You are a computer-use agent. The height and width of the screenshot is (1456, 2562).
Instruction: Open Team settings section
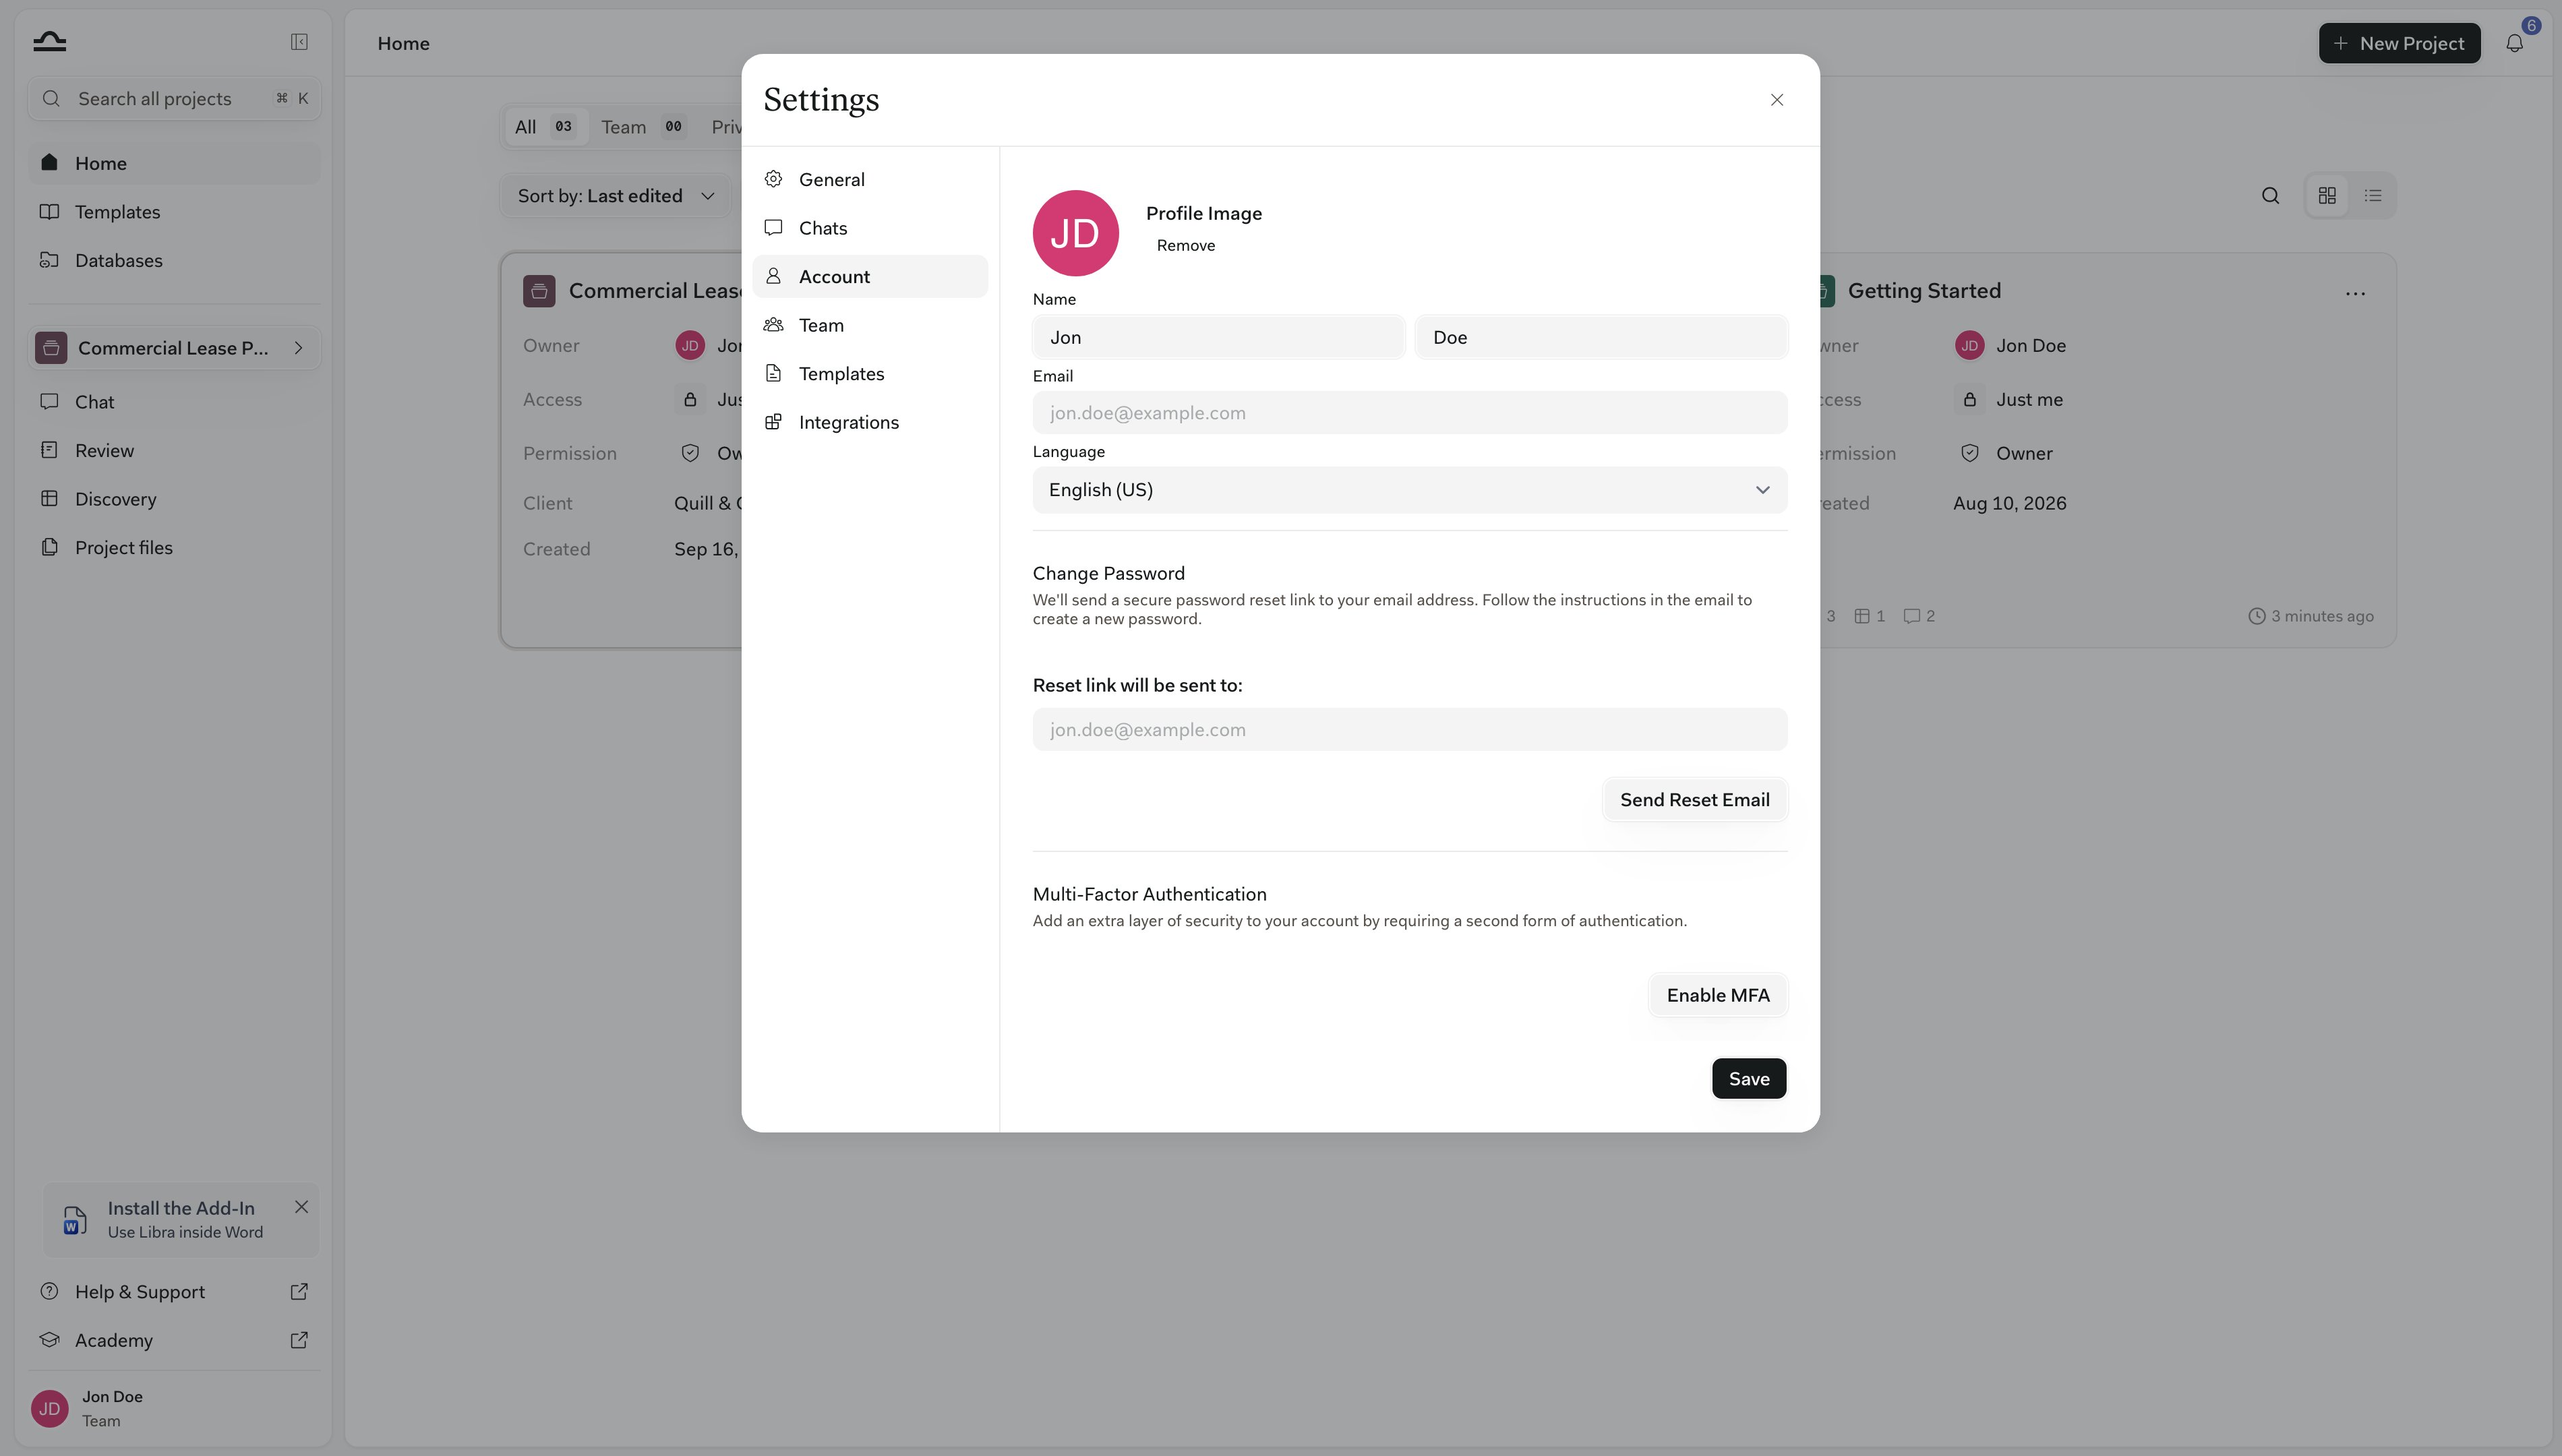pos(870,325)
